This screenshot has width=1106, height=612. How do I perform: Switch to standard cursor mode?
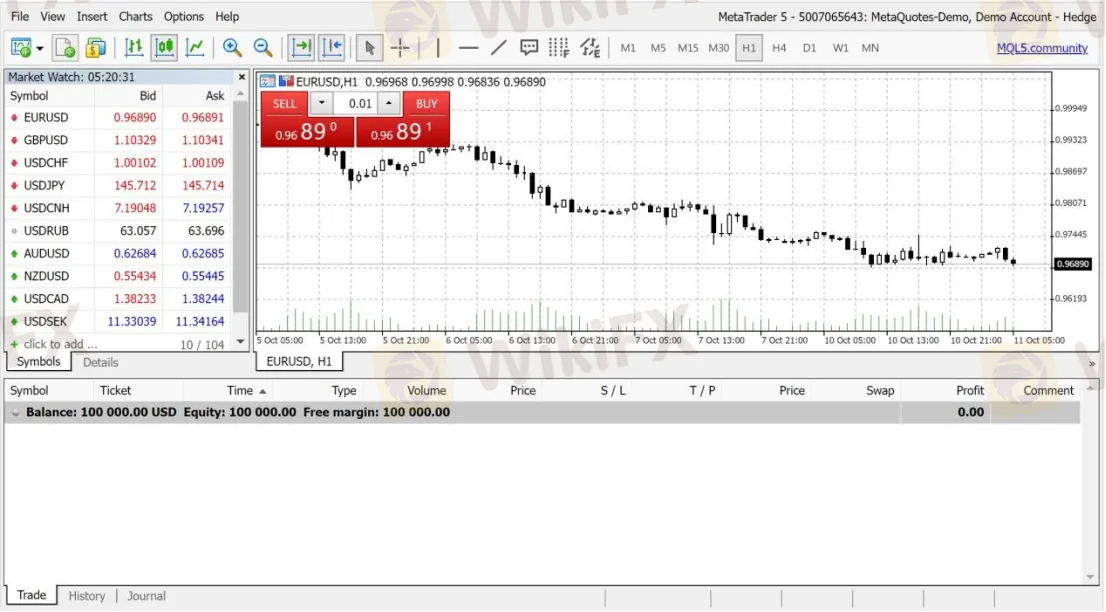click(x=369, y=47)
